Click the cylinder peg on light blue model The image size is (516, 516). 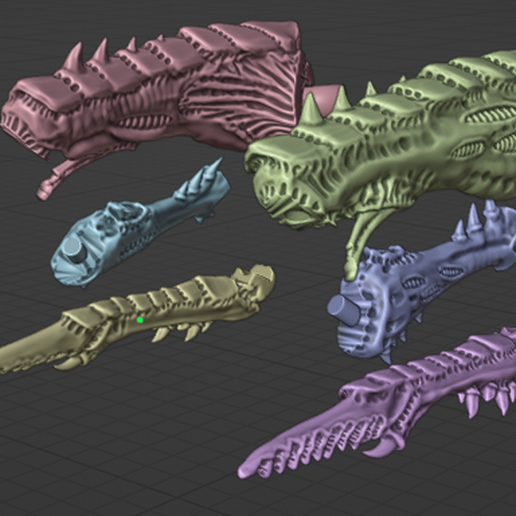click(76, 250)
